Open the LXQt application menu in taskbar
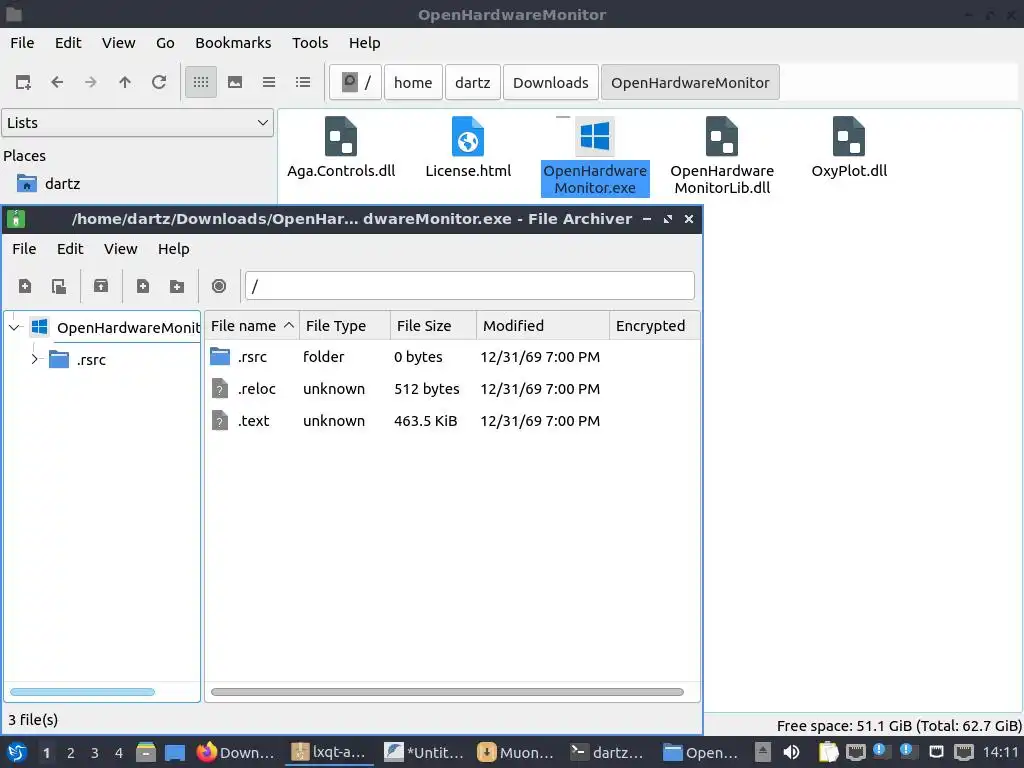1024x768 pixels. click(x=17, y=753)
